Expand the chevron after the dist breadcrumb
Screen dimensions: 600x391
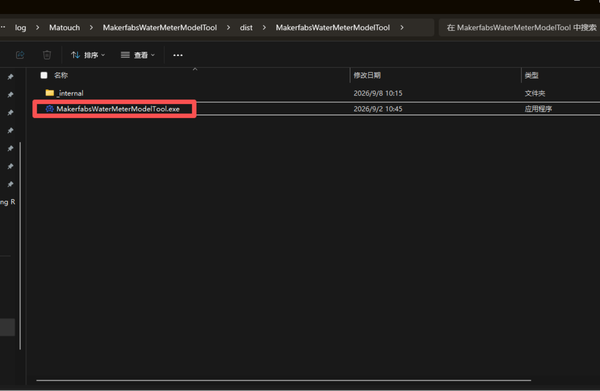[264, 28]
